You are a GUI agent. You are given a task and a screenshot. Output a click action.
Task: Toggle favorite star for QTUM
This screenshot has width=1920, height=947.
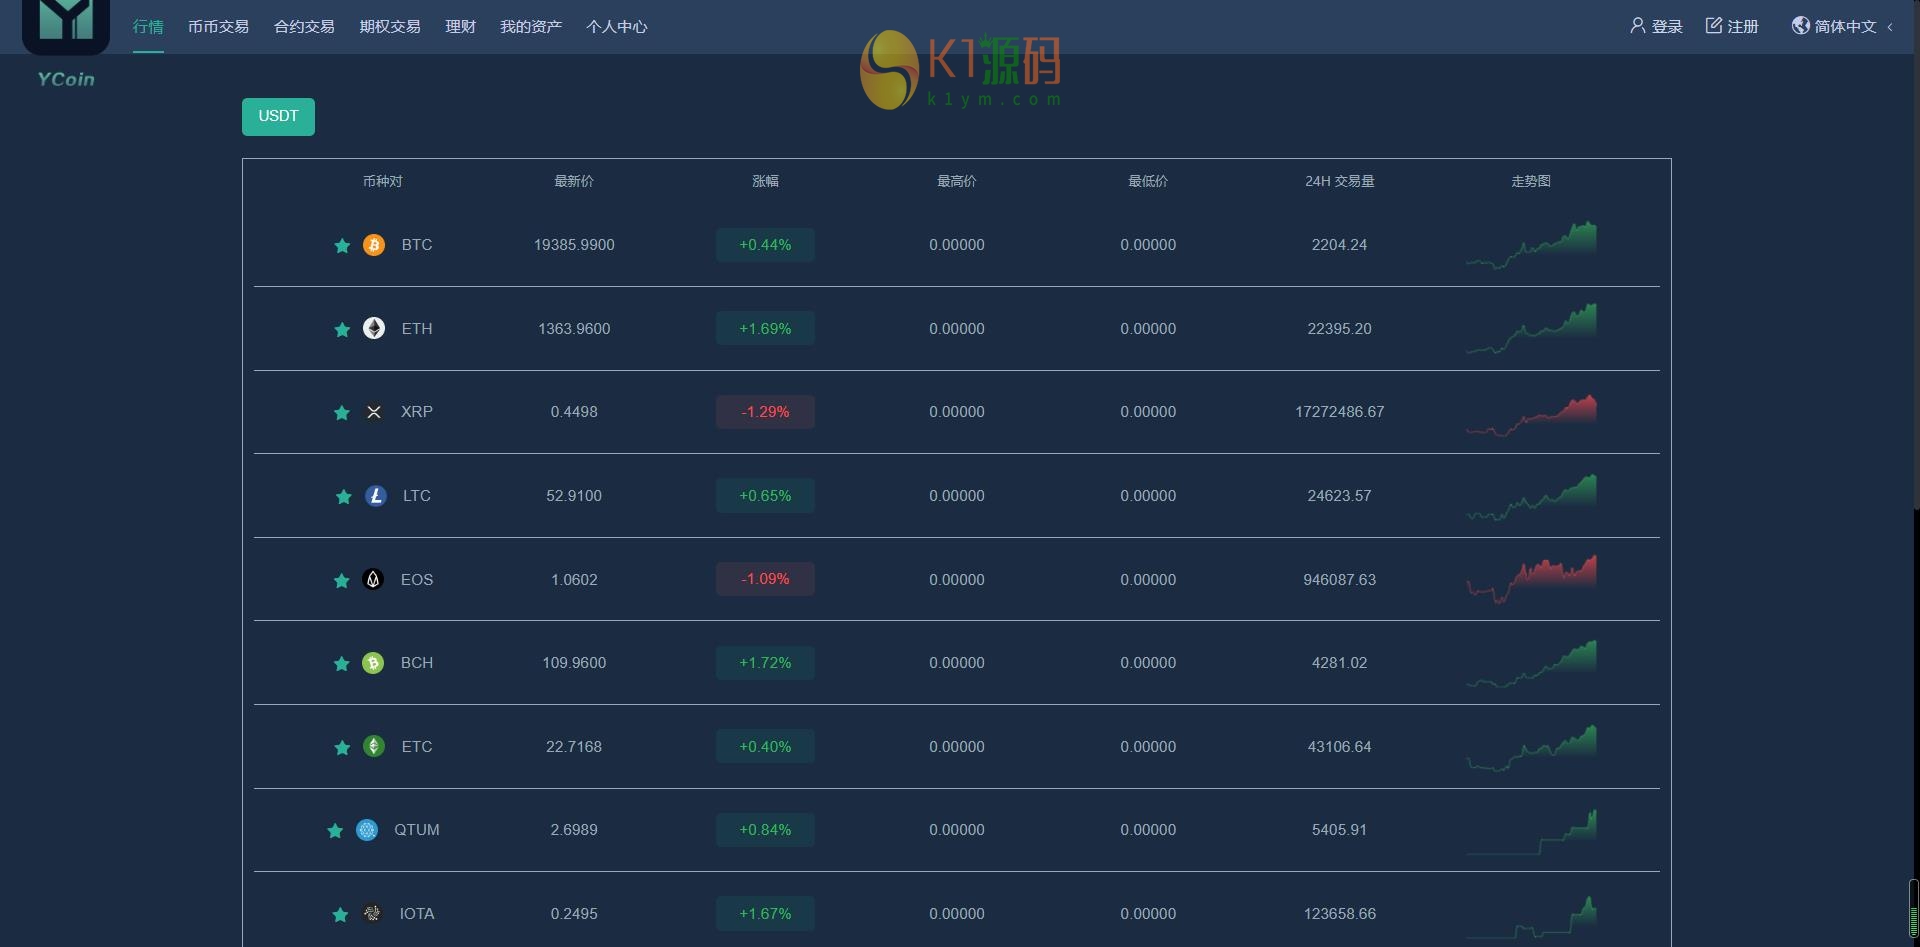tap(335, 831)
